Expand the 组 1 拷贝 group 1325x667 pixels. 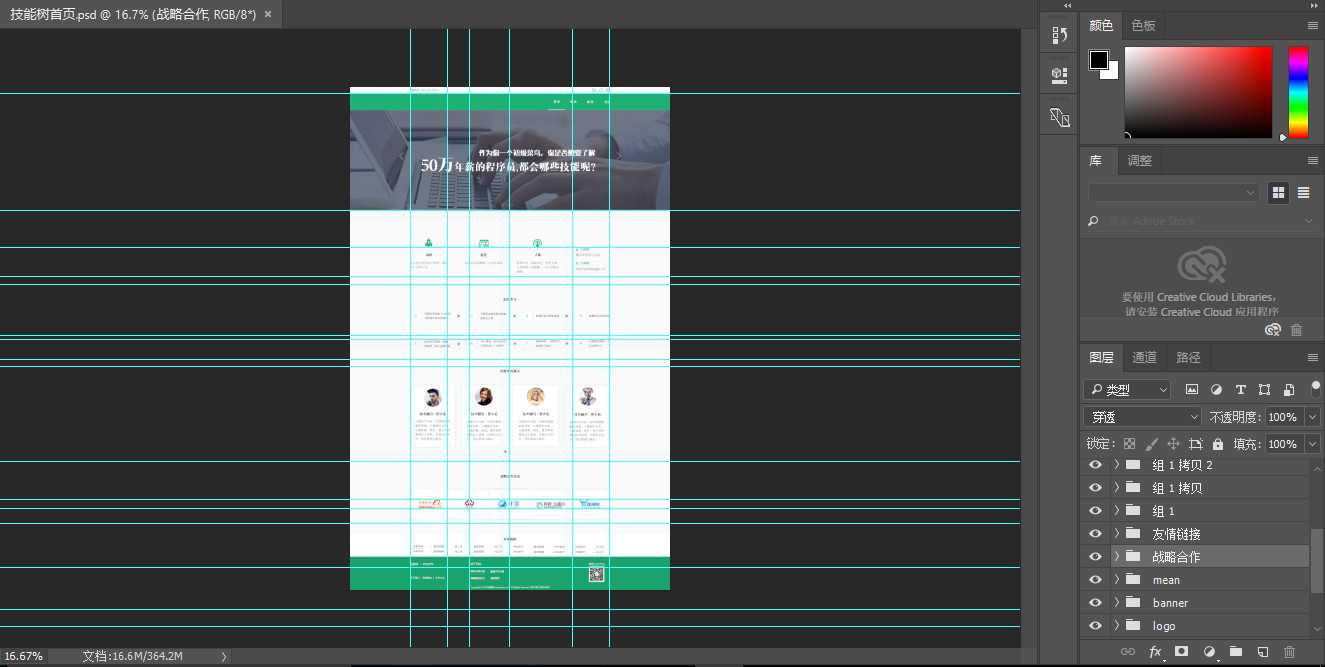click(x=1116, y=488)
